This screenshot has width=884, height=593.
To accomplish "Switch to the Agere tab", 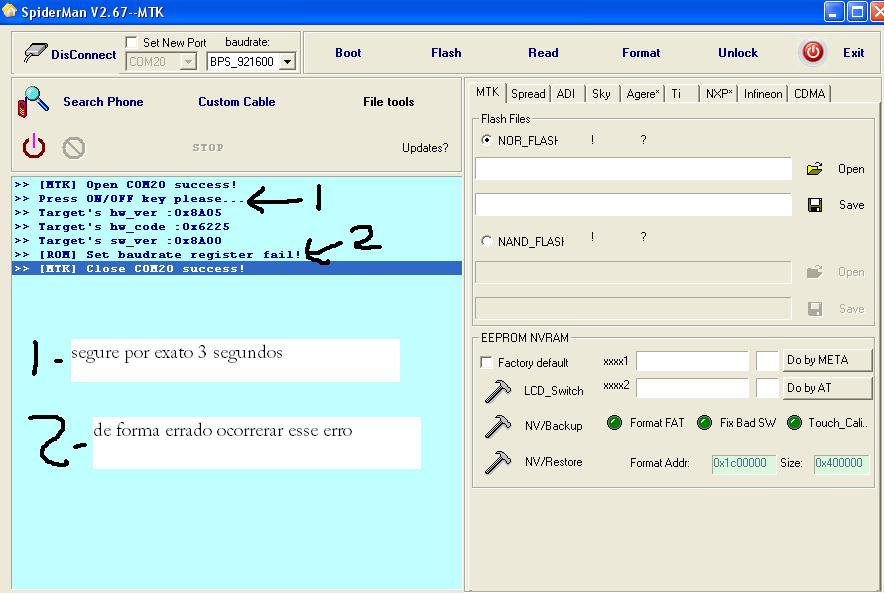I will (x=643, y=94).
